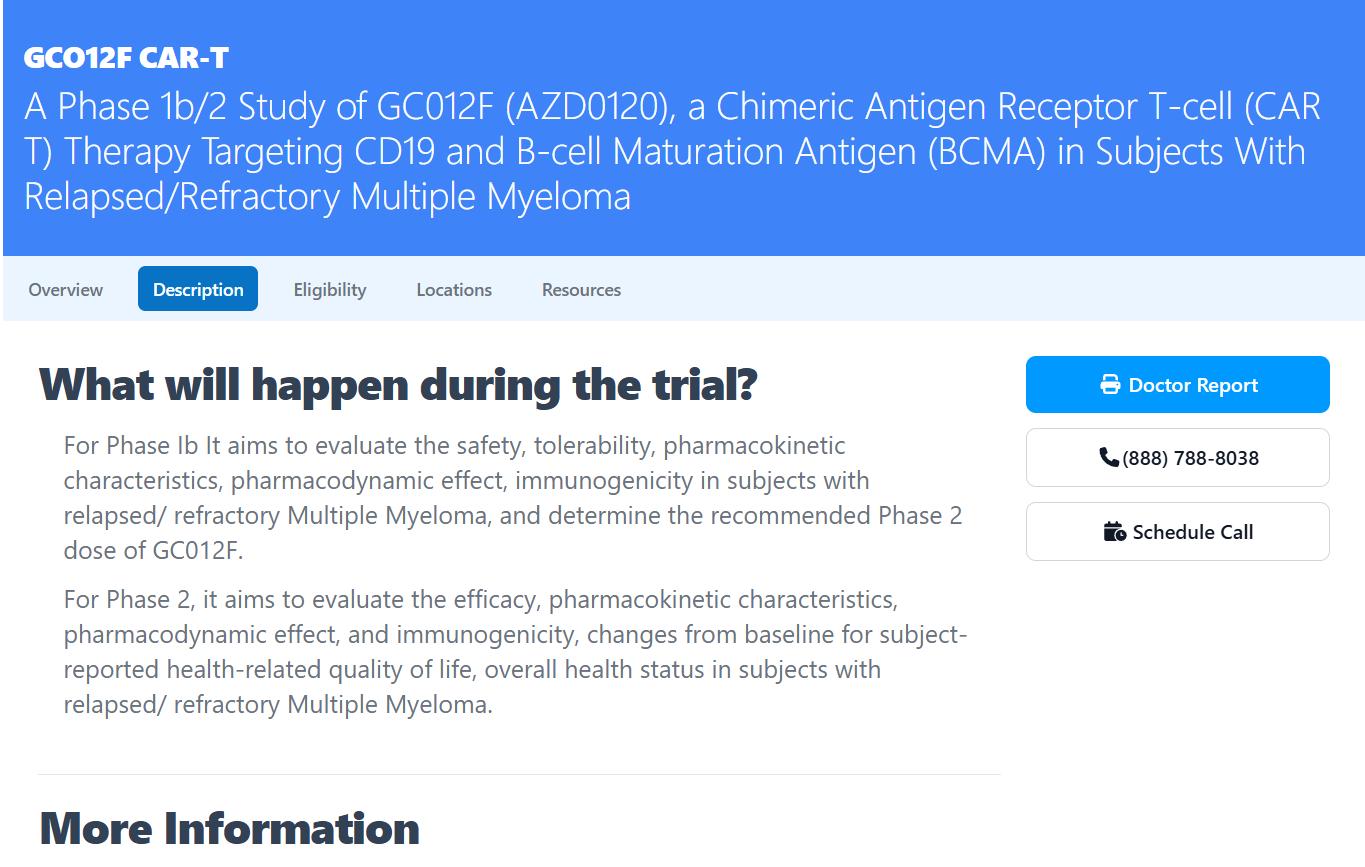Click the Schedule Call text
The image size is (1365, 867).
[1192, 532]
